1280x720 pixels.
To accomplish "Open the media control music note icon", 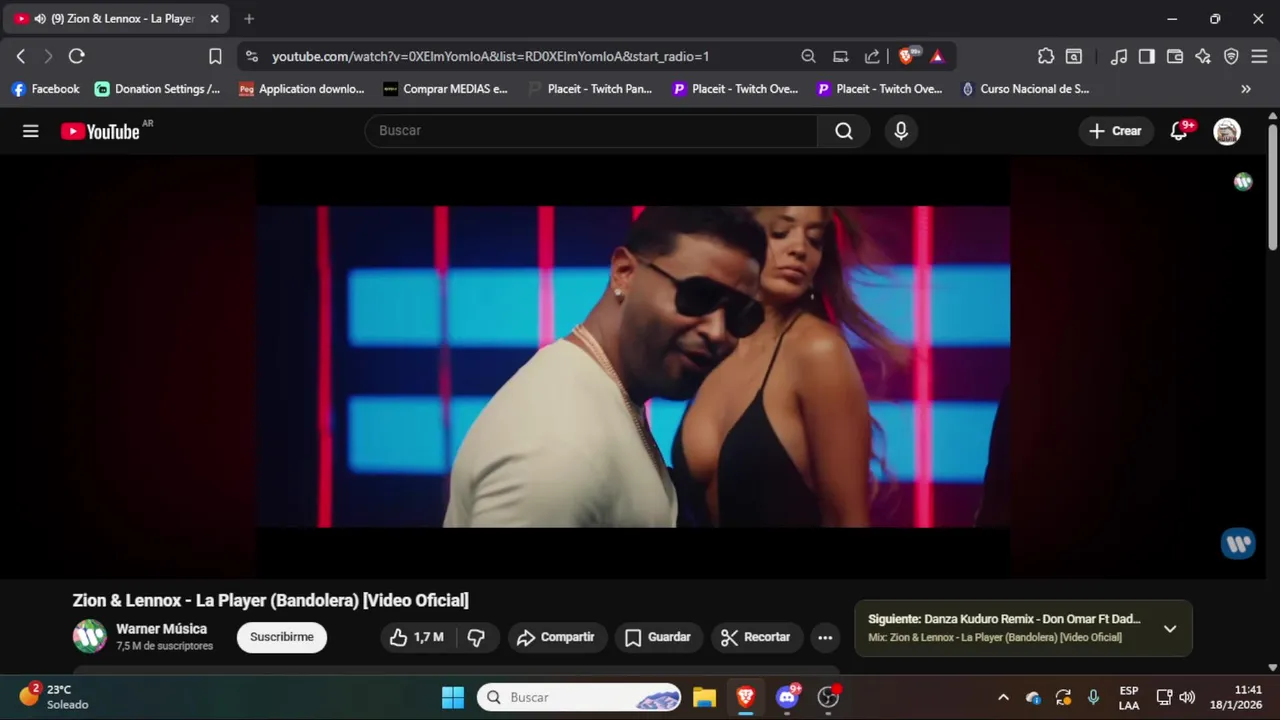I will pyautogui.click(x=1119, y=57).
